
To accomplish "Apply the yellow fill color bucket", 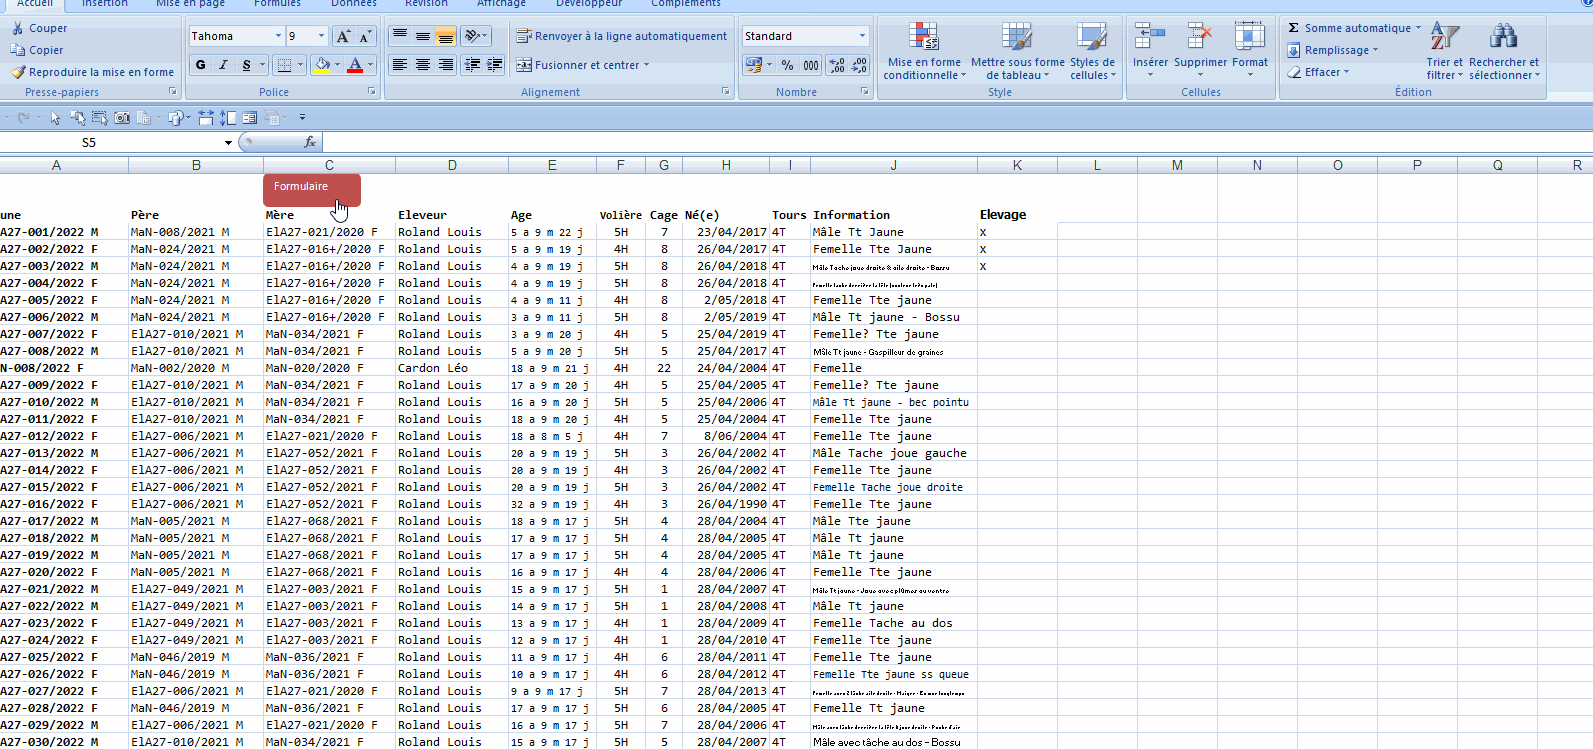I will (321, 65).
